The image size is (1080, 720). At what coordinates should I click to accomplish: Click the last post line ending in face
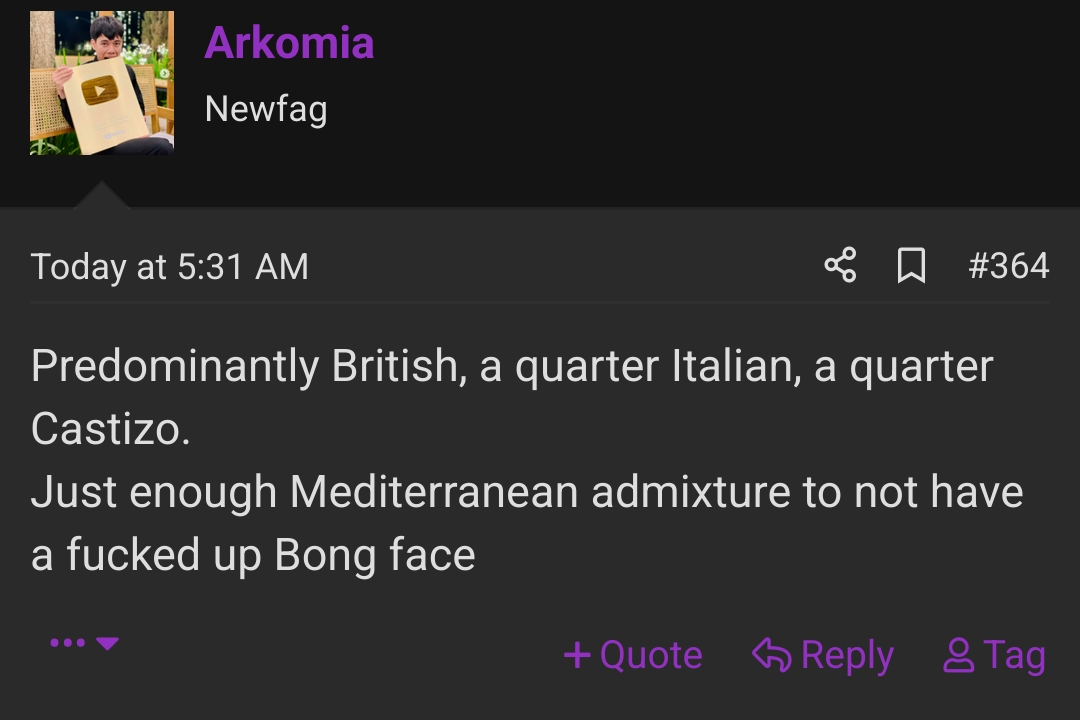tap(253, 555)
